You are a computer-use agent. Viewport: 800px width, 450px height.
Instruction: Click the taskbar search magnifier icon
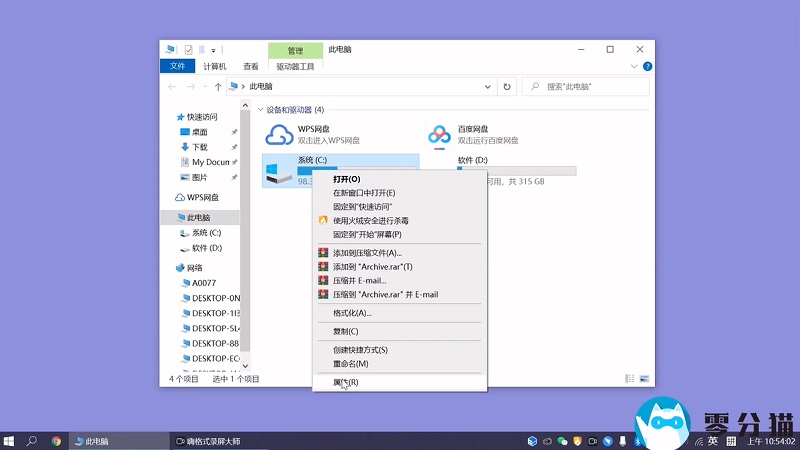coord(32,440)
